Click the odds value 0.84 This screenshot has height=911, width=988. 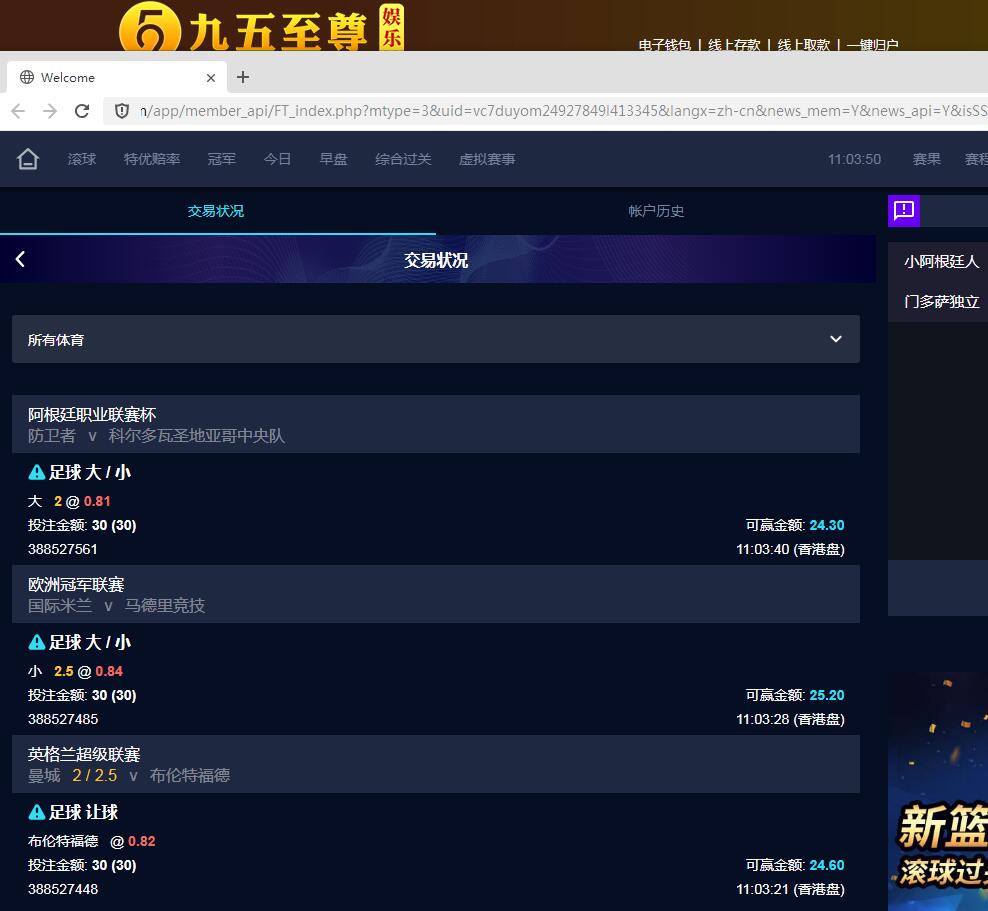[109, 672]
